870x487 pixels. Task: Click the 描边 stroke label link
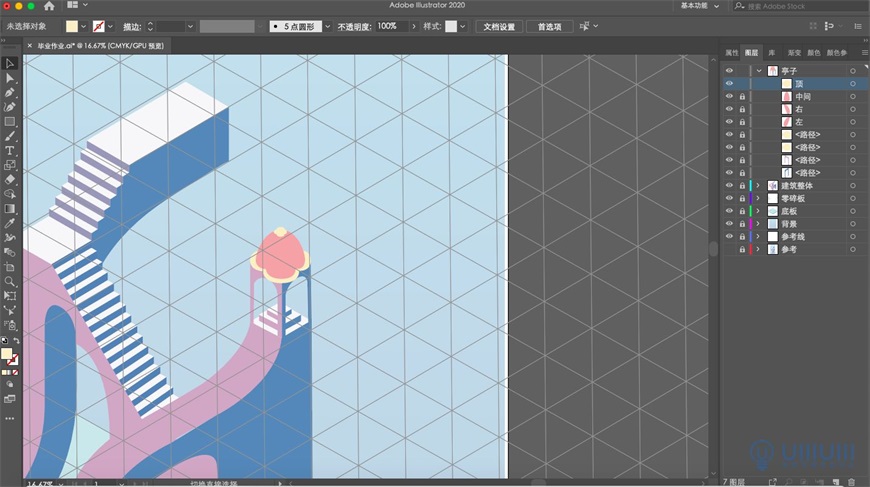click(131, 27)
